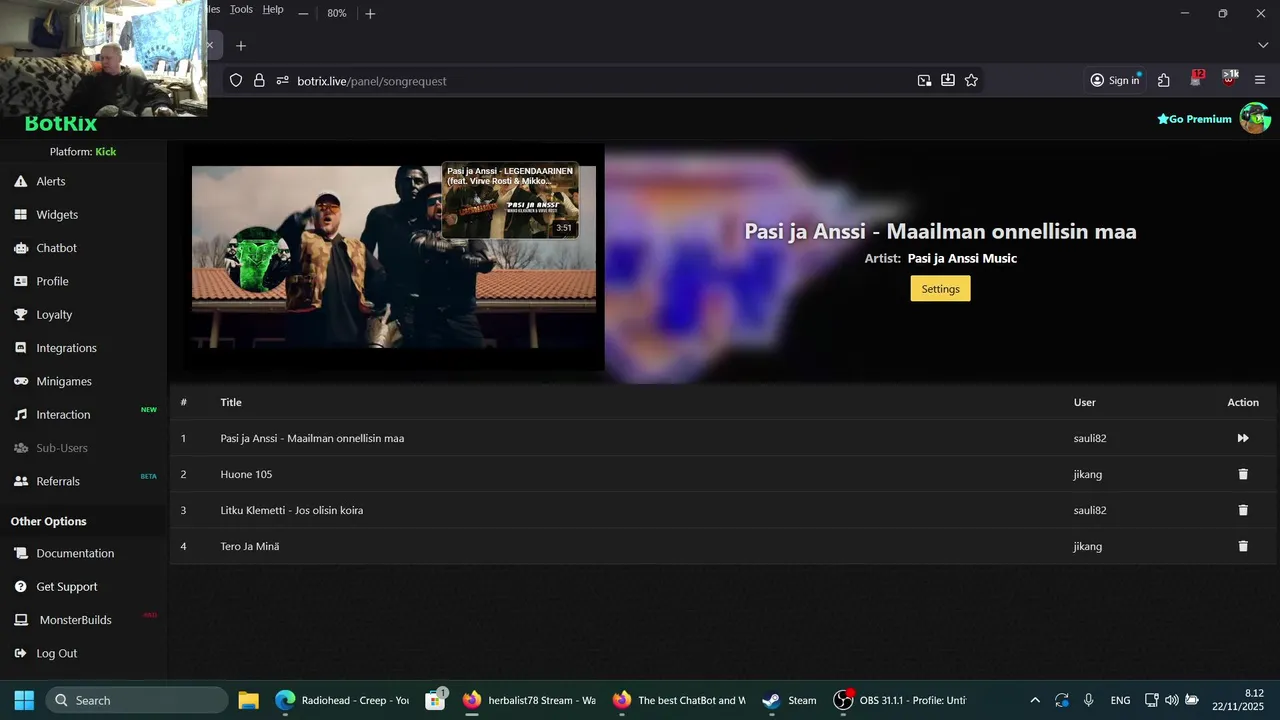This screenshot has height=720, width=1280.
Task: Zoom in with plus beside 80%
Action: [370, 13]
